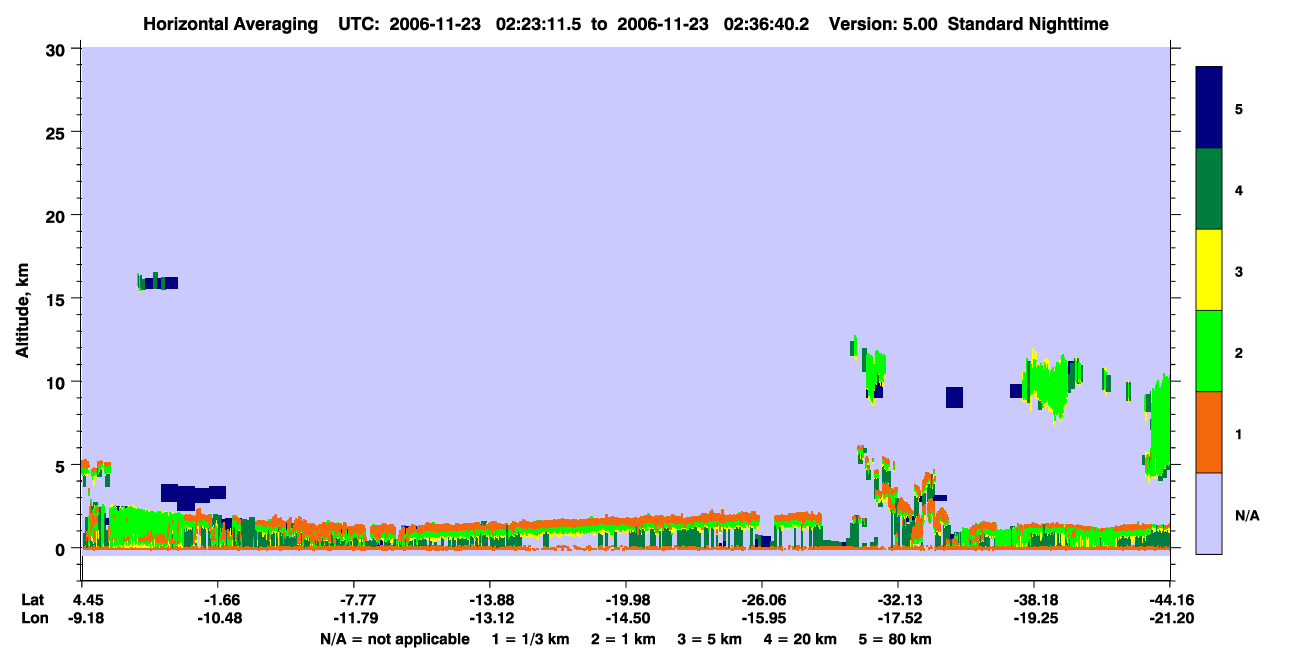Image resolution: width=1300 pixels, height=667 pixels.
Task: Click the 'N/A = not applicable' legend text
Action: 394,639
